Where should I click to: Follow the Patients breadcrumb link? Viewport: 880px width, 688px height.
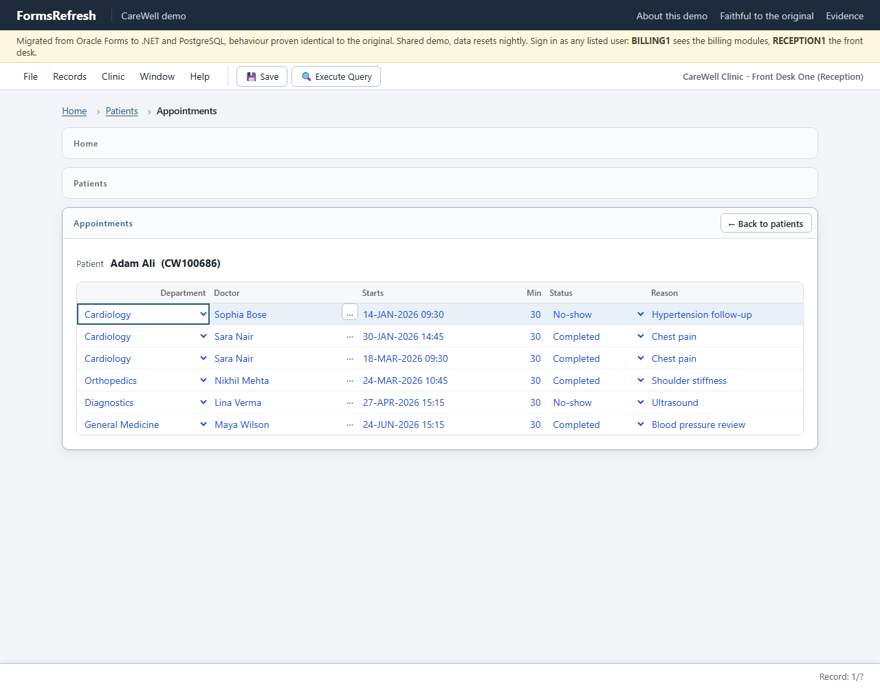point(122,111)
